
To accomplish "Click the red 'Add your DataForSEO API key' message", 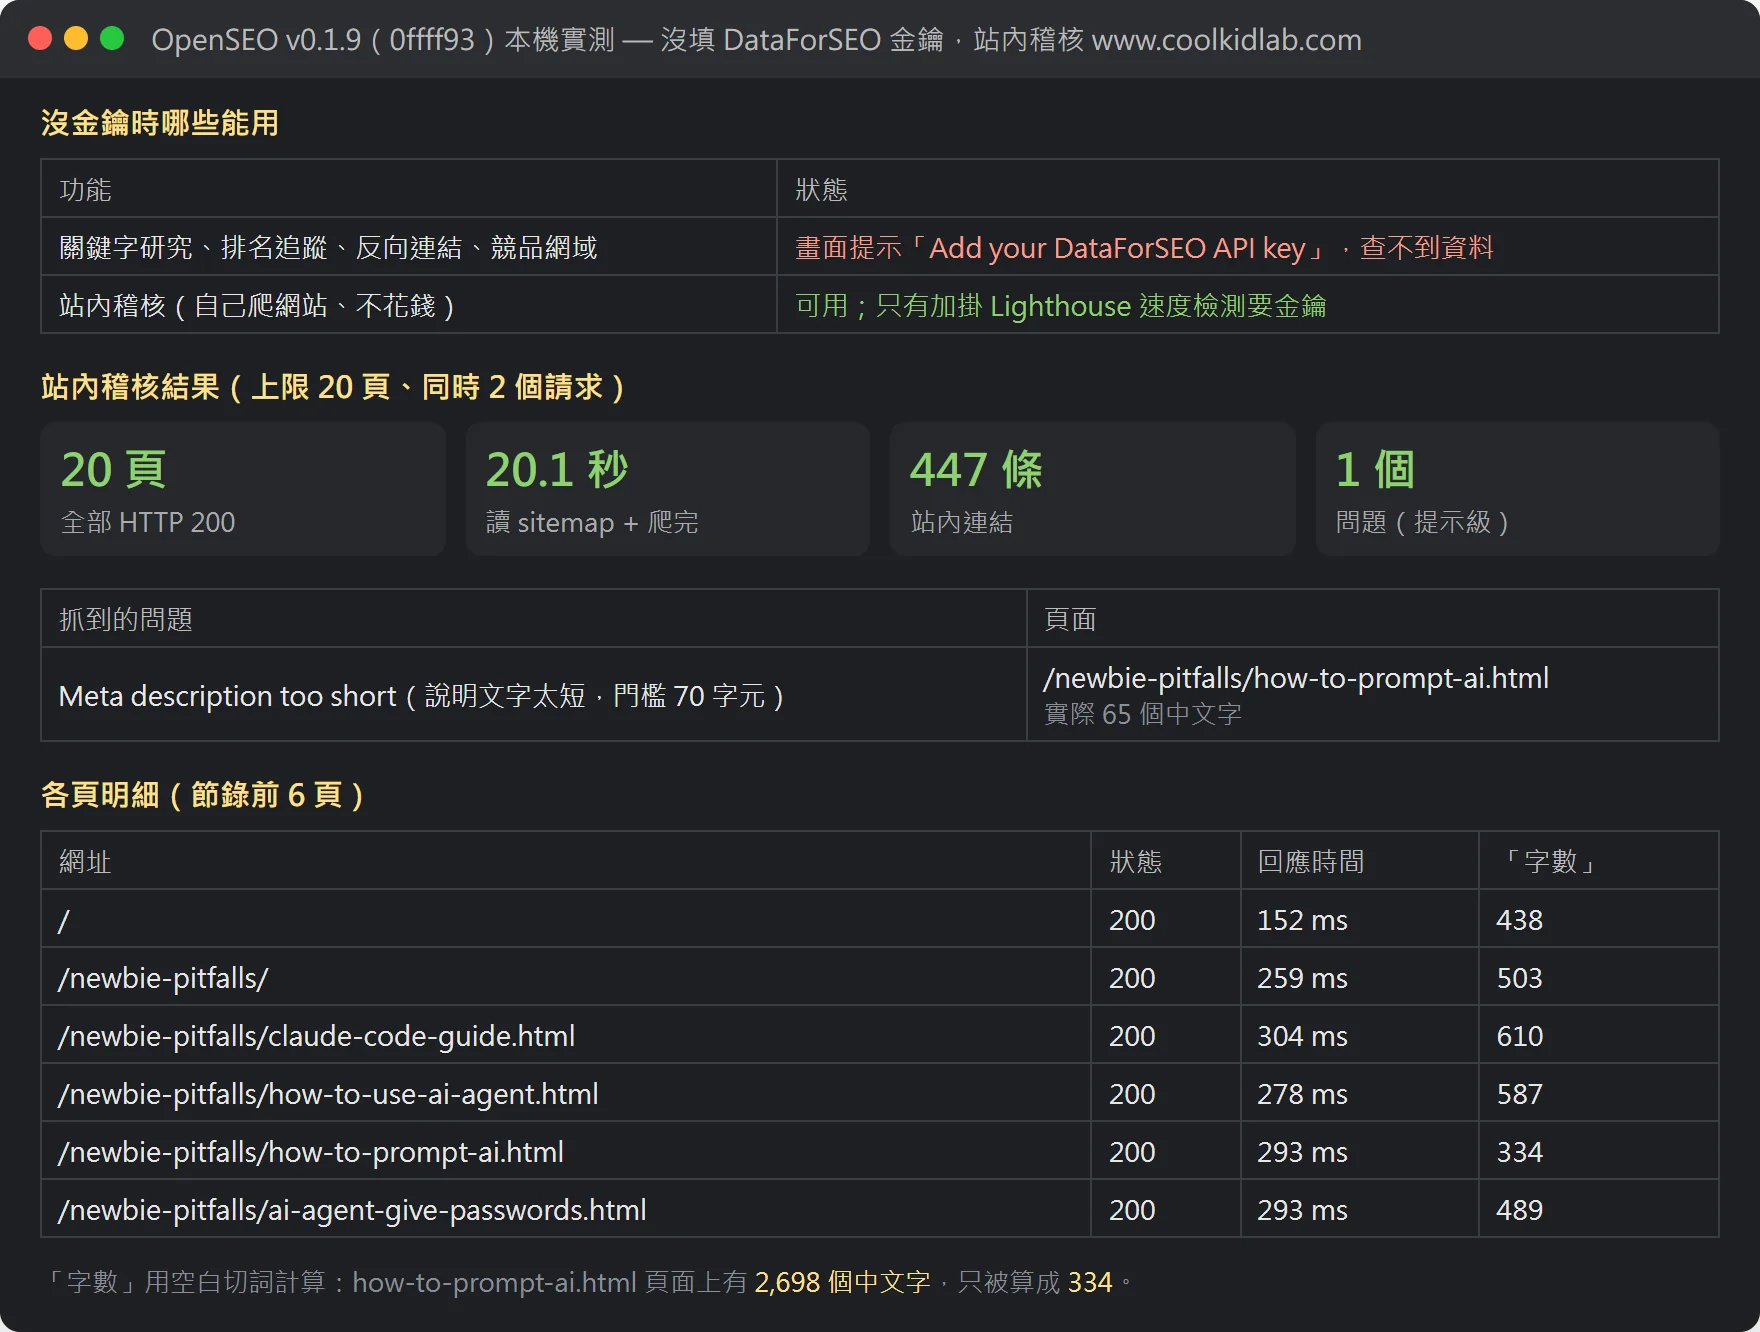I will point(1144,248).
